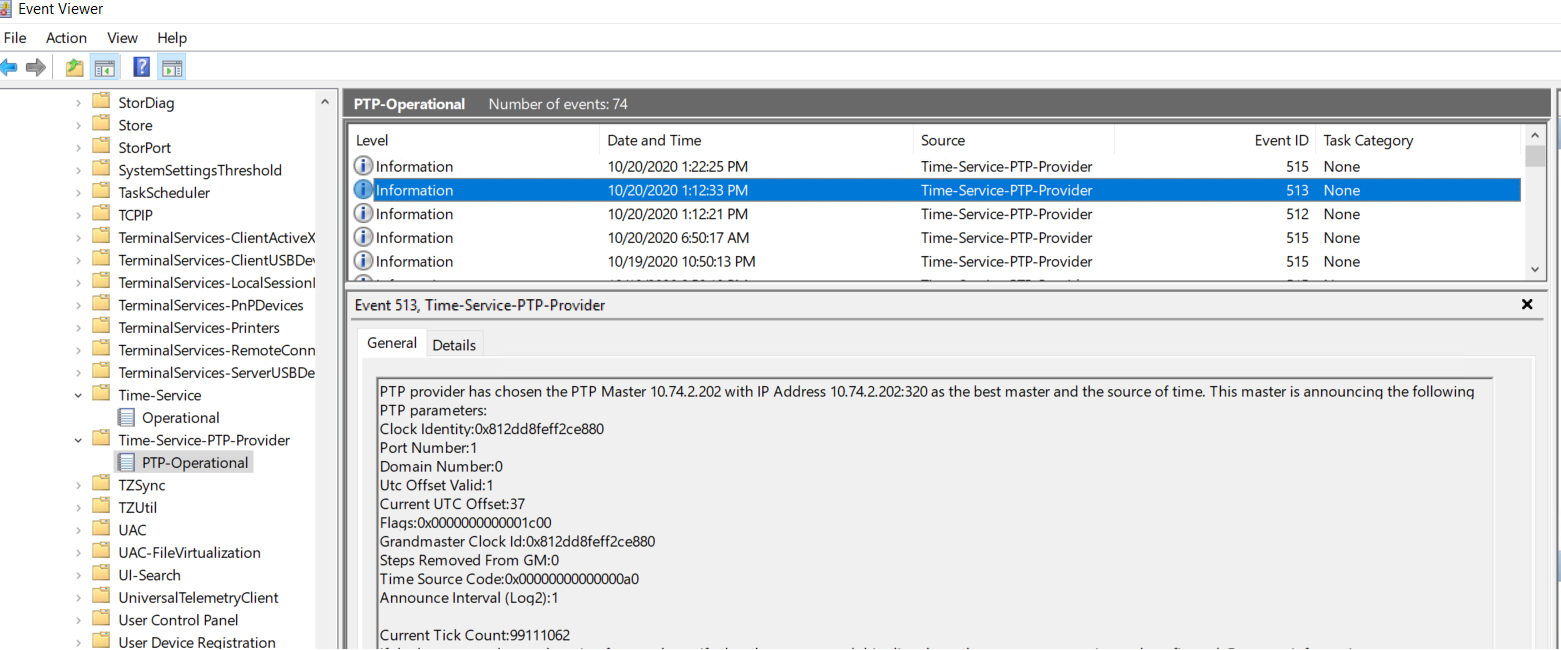Click the TZSync folder icon

100,484
